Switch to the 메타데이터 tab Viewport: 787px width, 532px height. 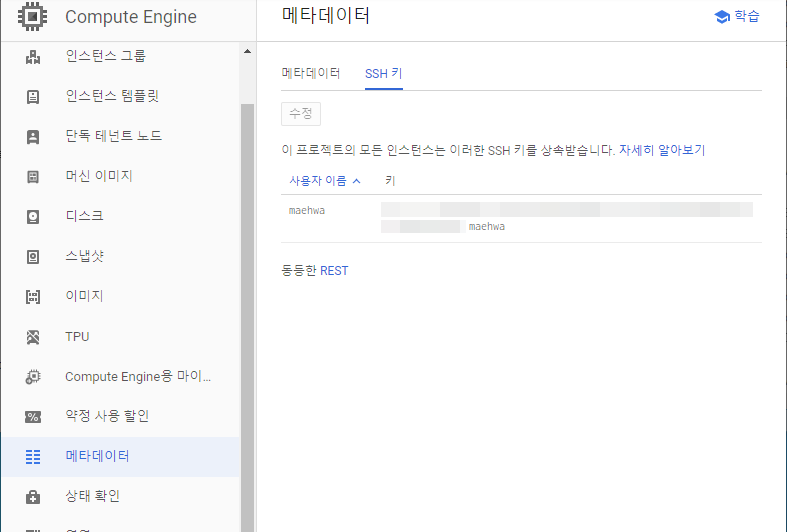pyautogui.click(x=311, y=73)
